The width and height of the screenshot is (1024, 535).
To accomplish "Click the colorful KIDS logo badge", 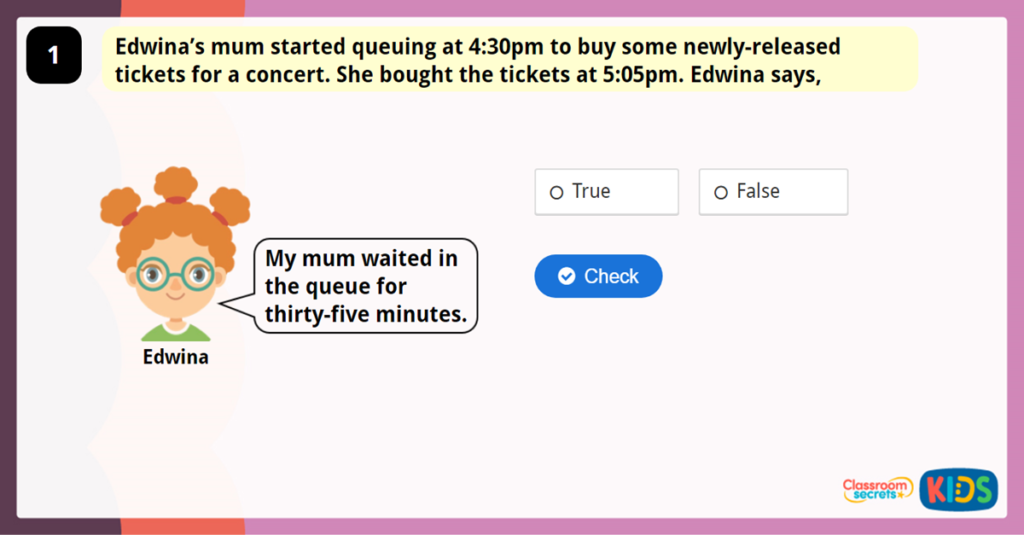I will coord(958,489).
